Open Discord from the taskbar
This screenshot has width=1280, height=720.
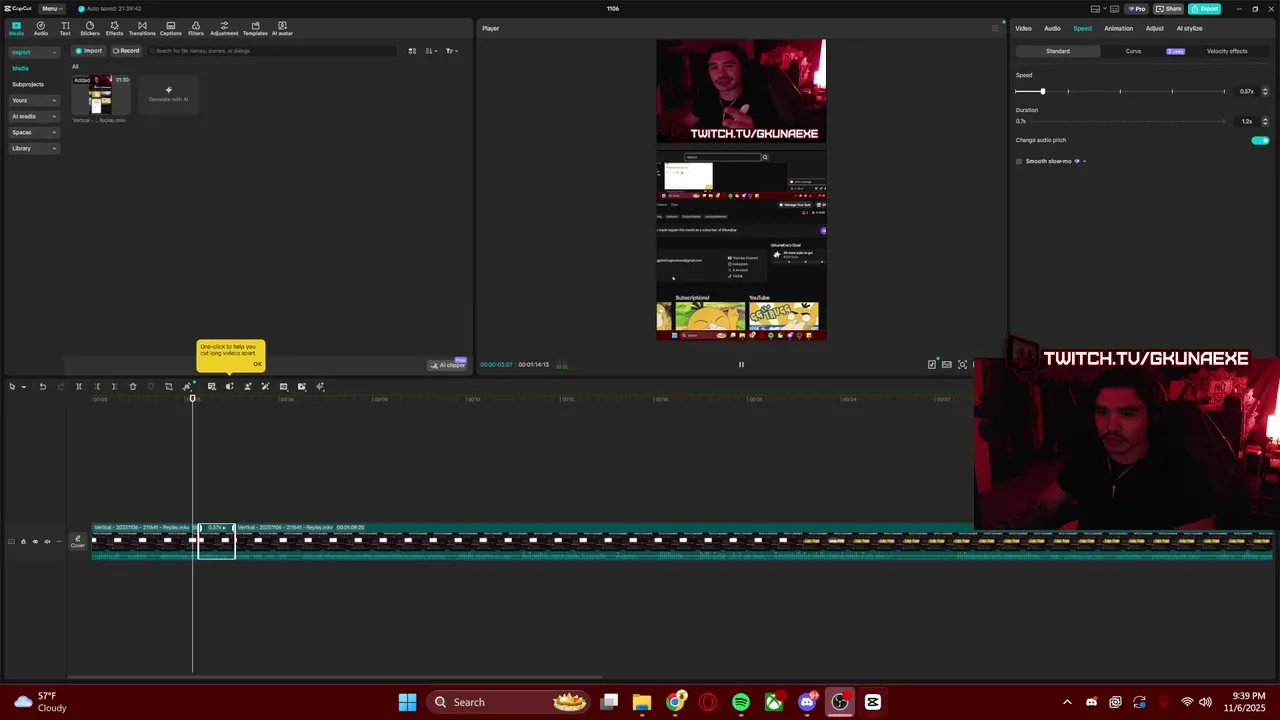(807, 702)
